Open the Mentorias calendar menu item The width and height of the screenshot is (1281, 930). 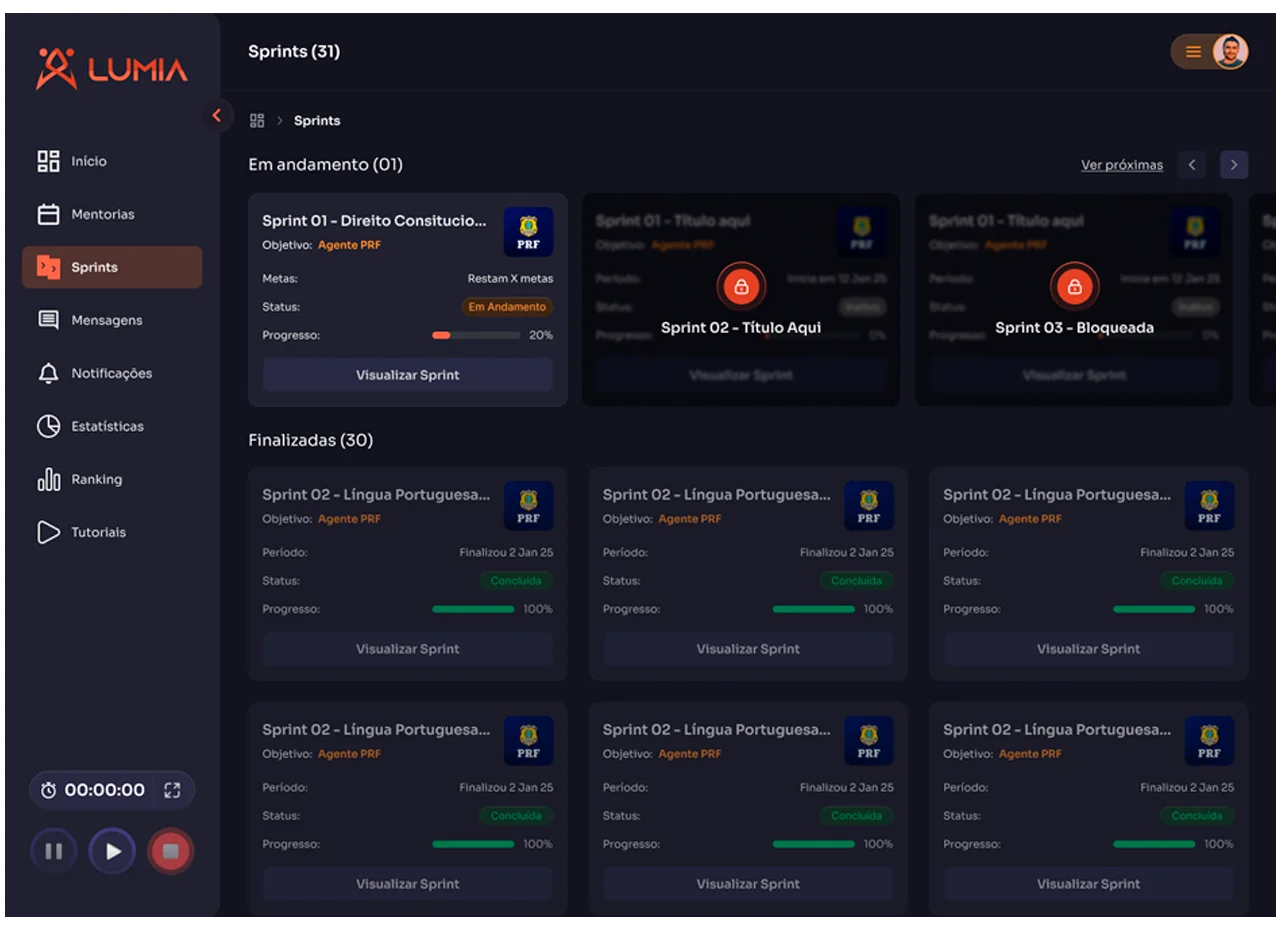tap(49, 214)
